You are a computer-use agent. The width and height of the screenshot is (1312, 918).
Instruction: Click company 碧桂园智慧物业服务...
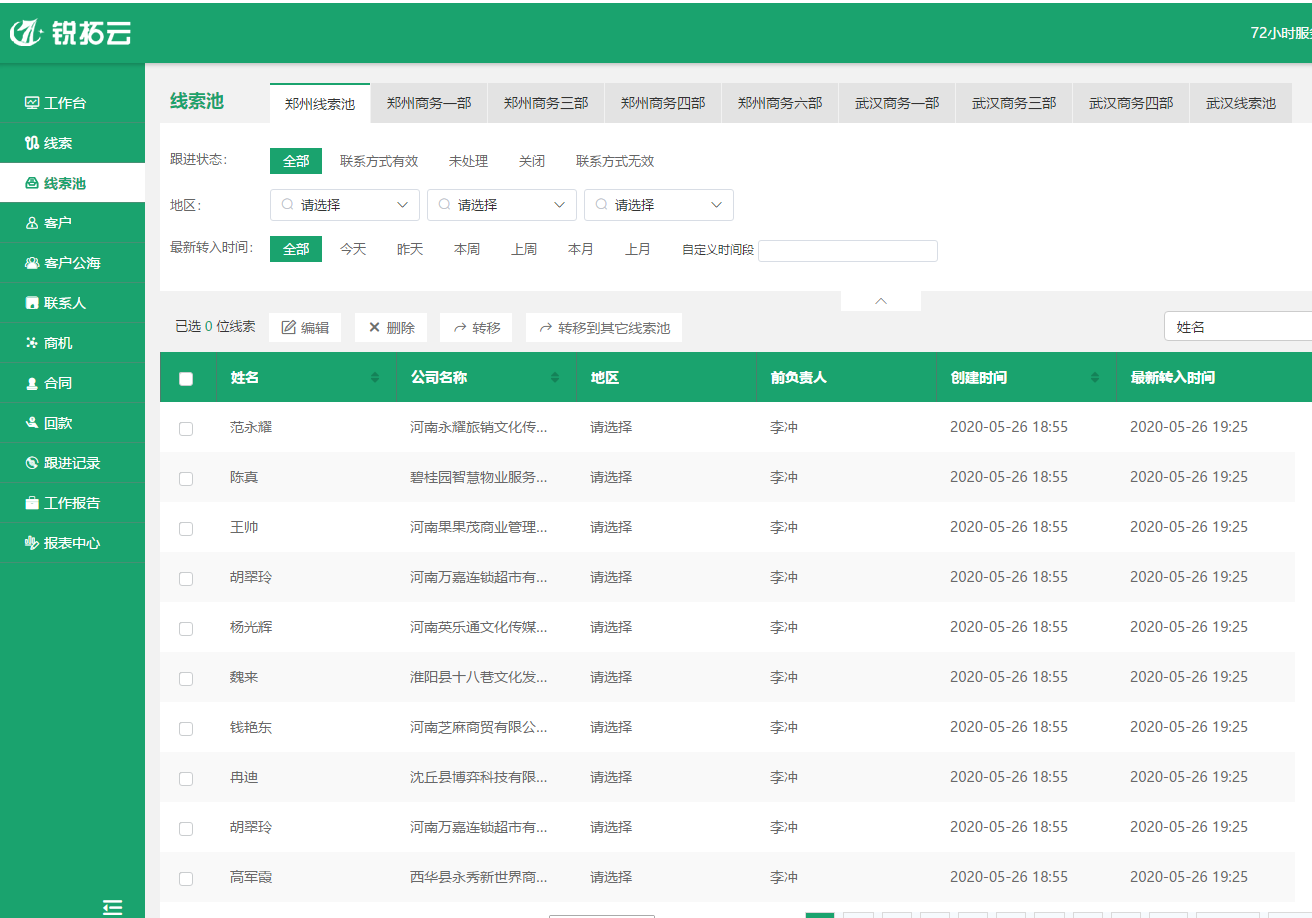coord(479,477)
